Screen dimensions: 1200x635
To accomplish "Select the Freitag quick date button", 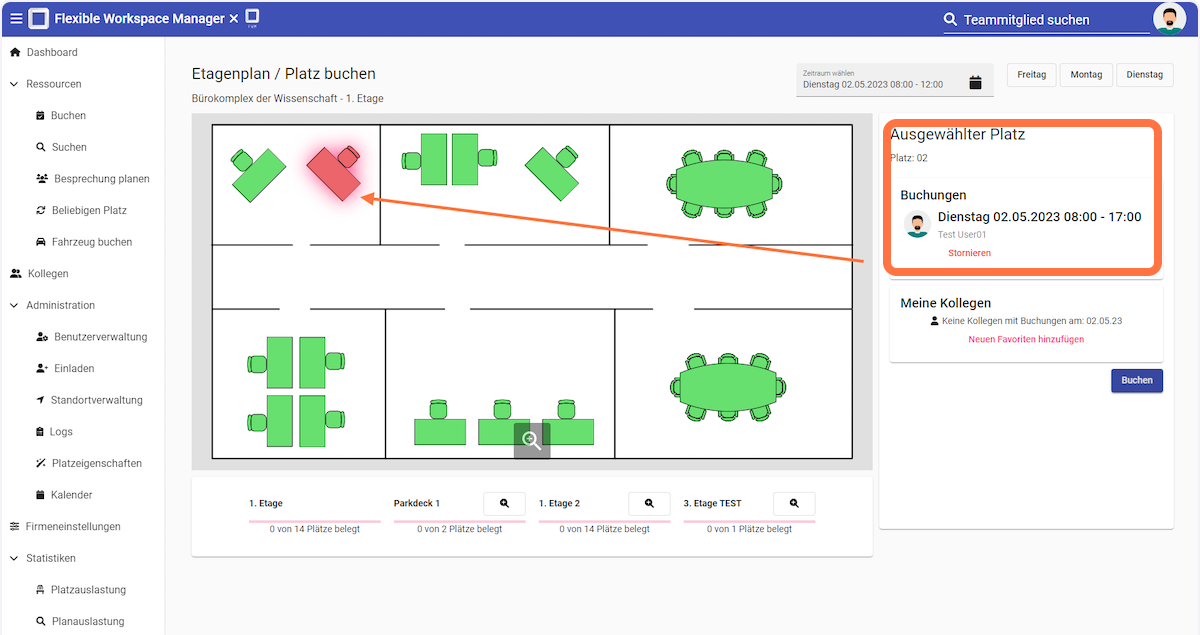I will pyautogui.click(x=1031, y=75).
